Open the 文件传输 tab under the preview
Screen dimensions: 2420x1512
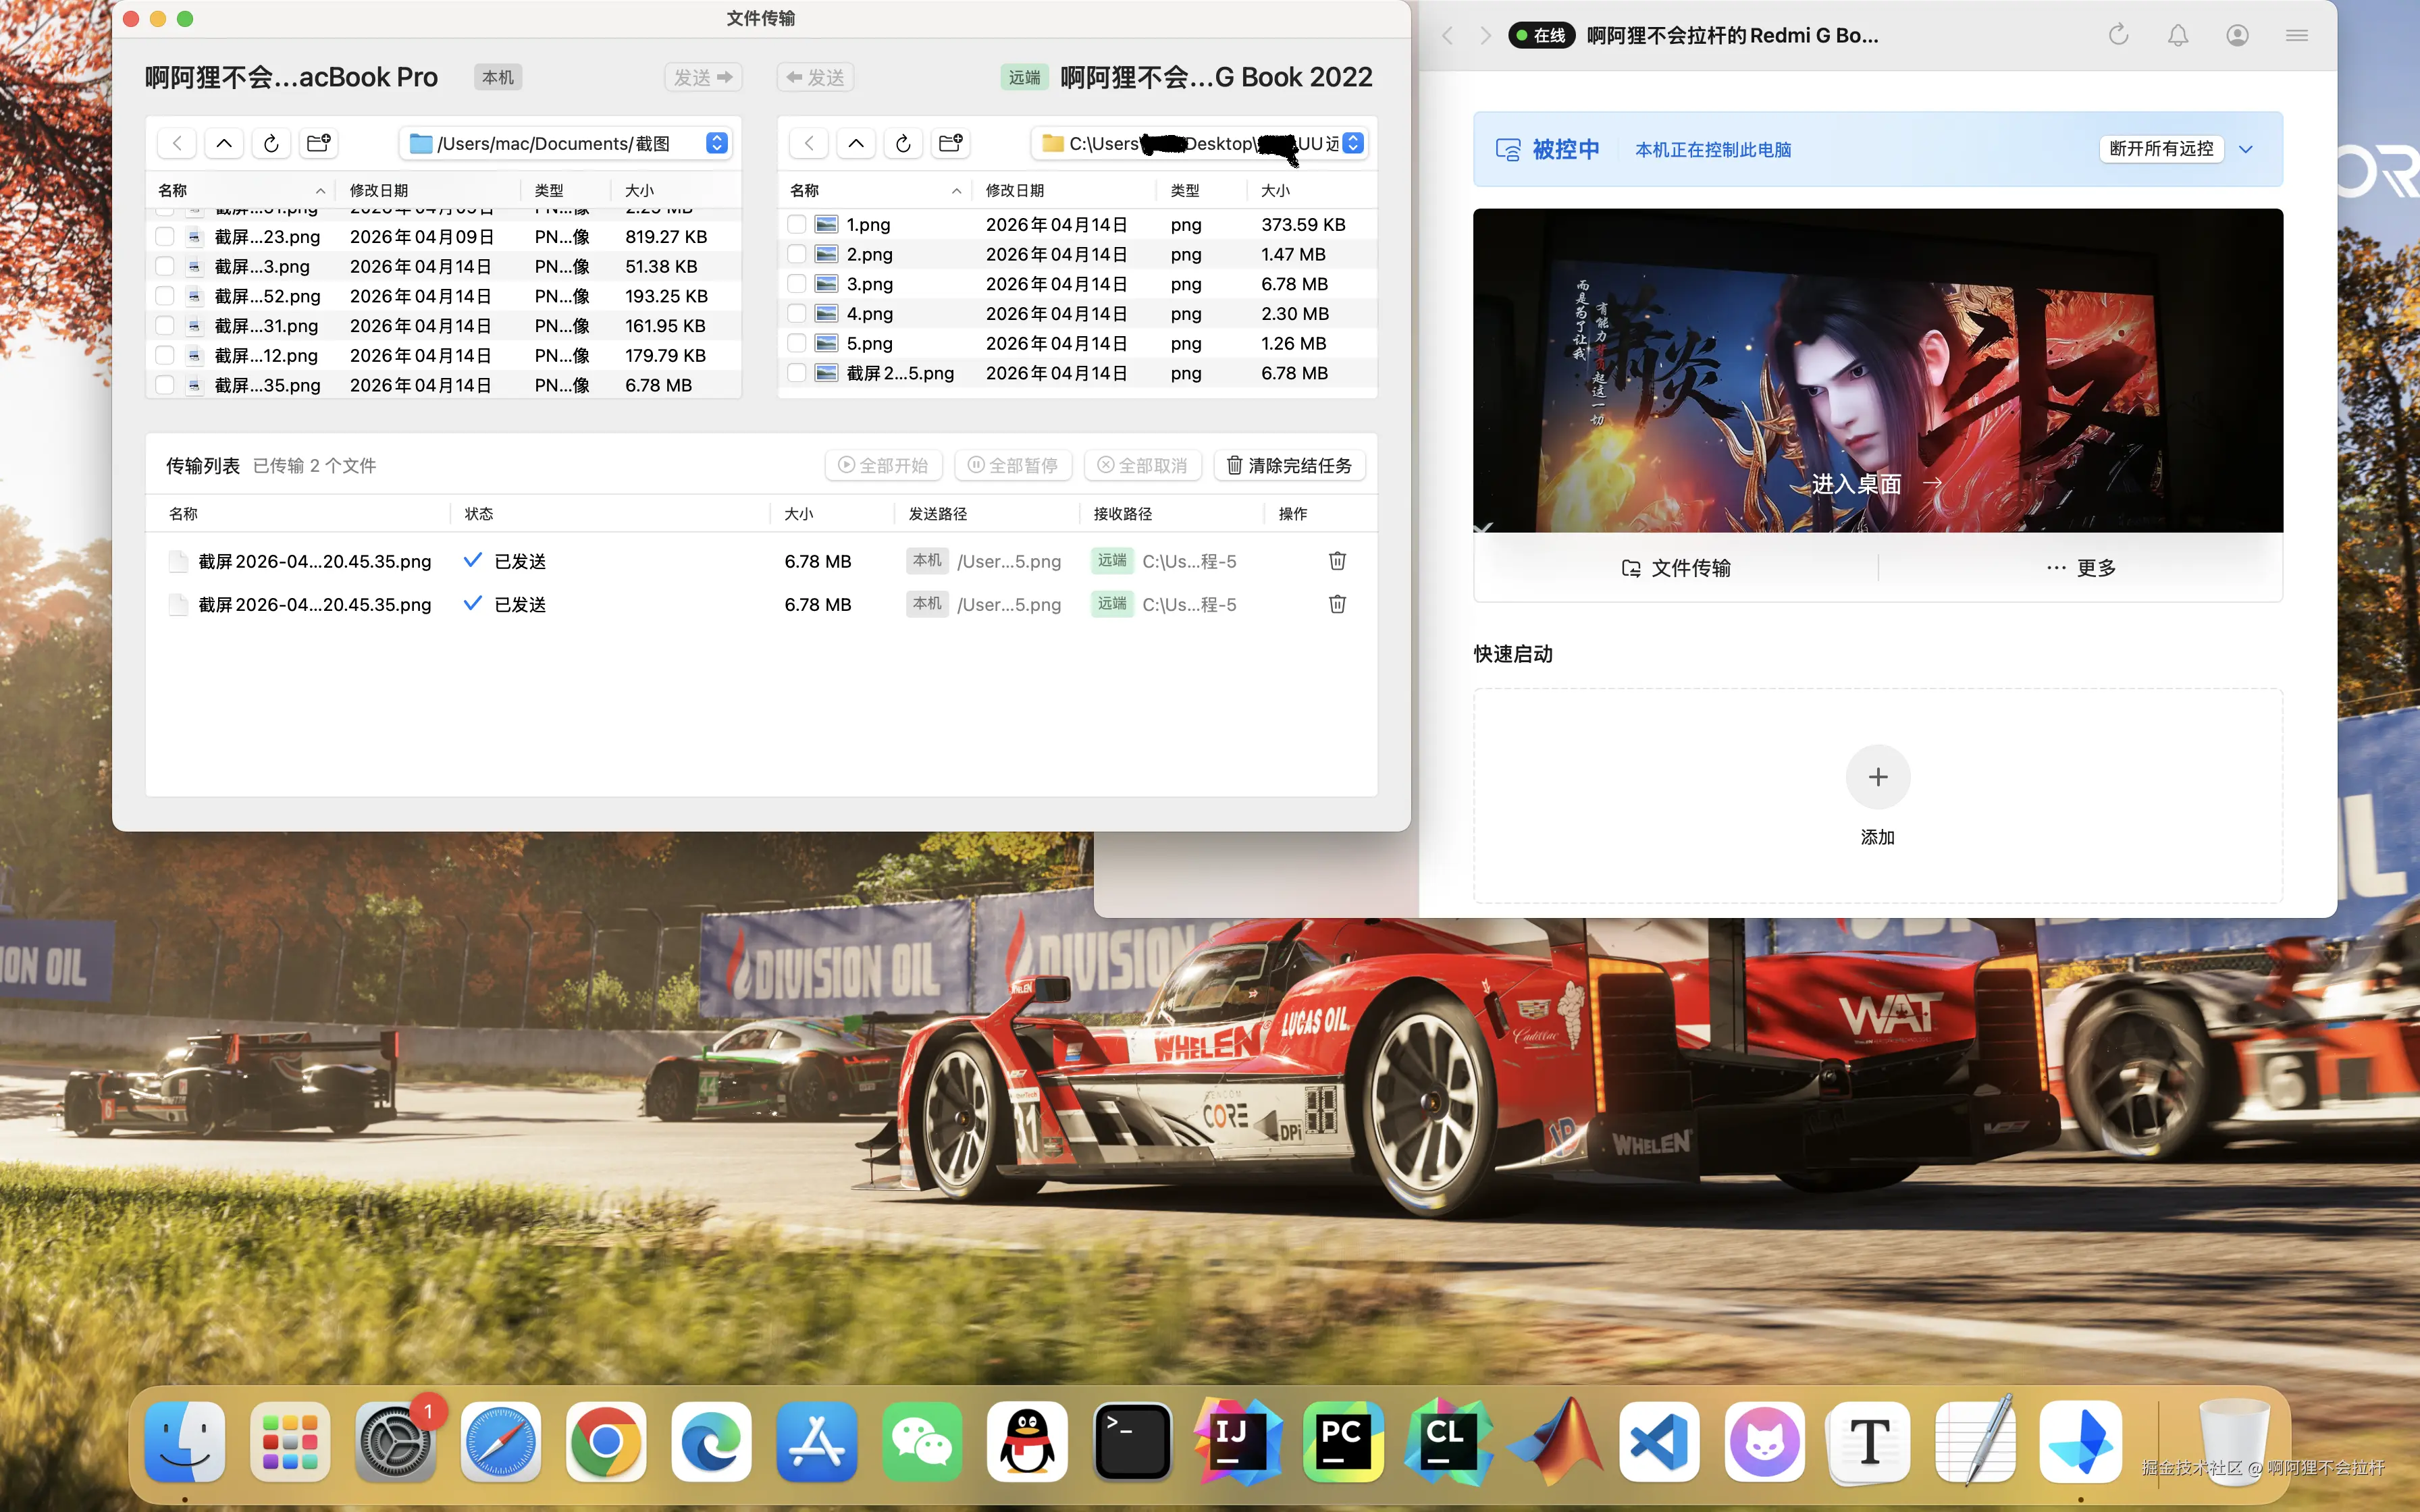(1676, 568)
